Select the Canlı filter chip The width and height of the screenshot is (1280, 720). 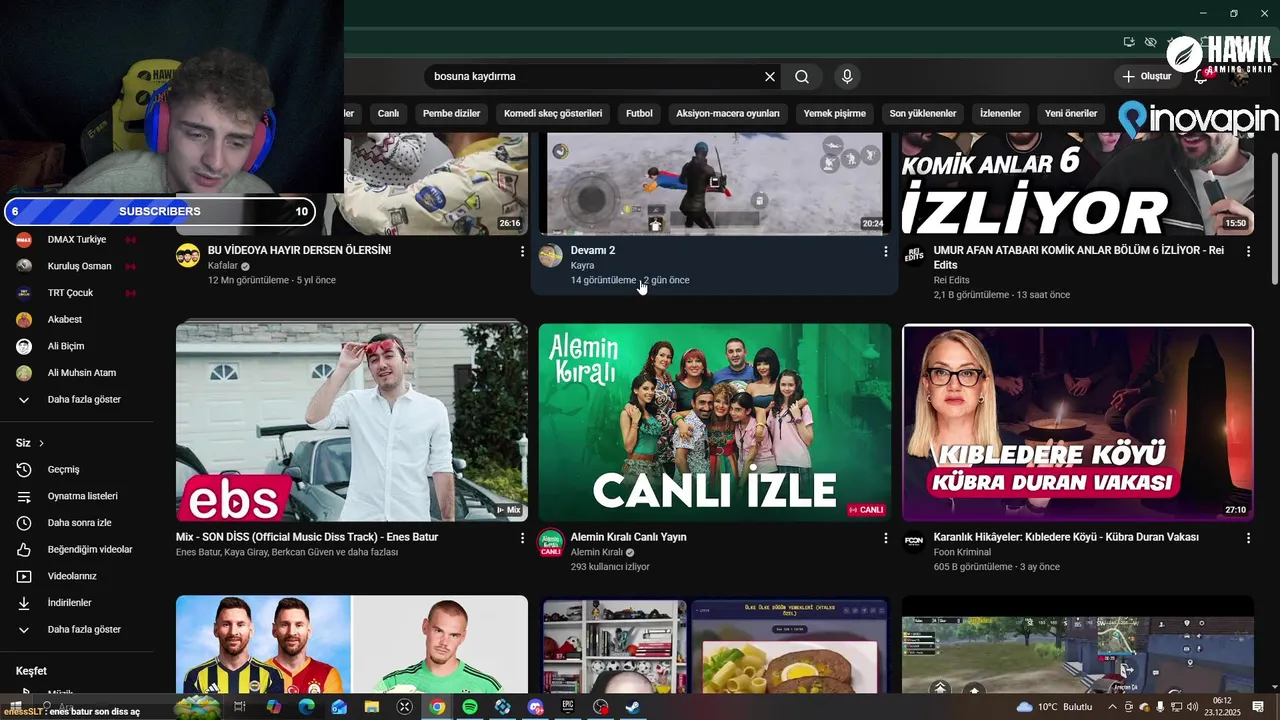(x=388, y=114)
